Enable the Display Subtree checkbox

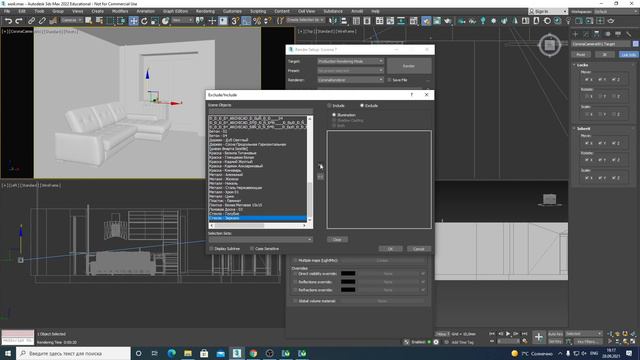point(211,249)
